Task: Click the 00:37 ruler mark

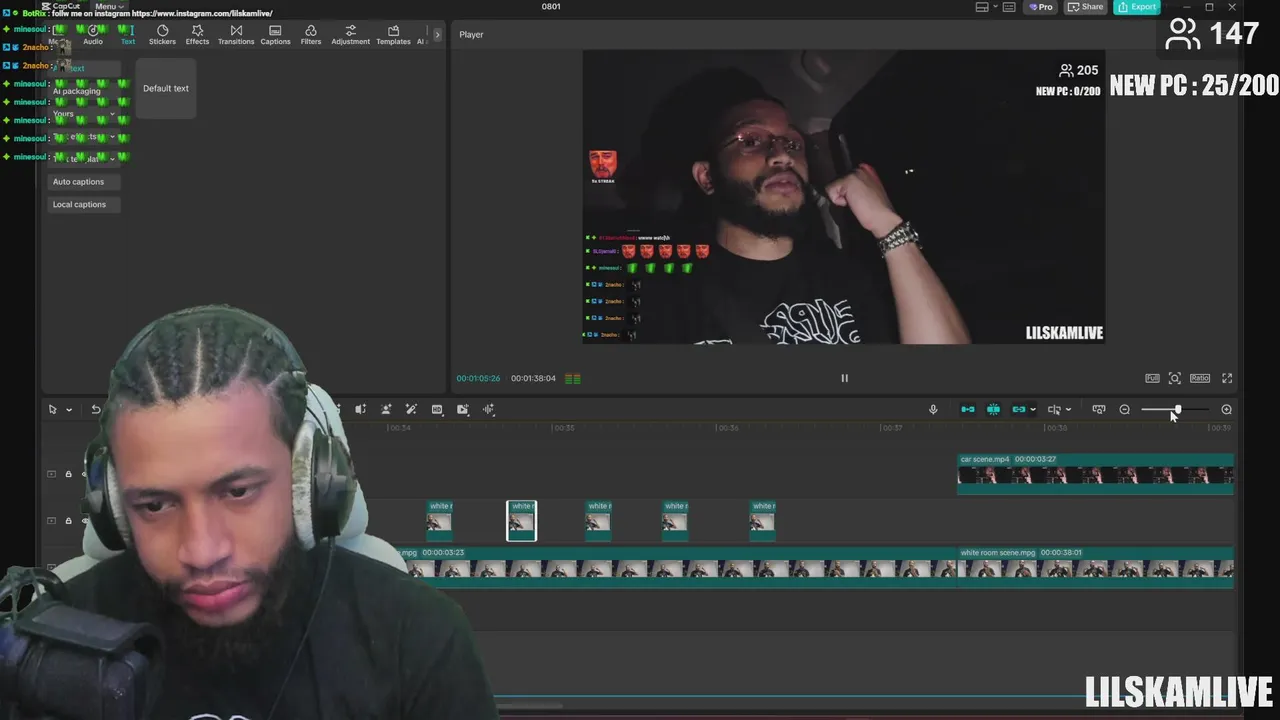Action: tap(892, 428)
